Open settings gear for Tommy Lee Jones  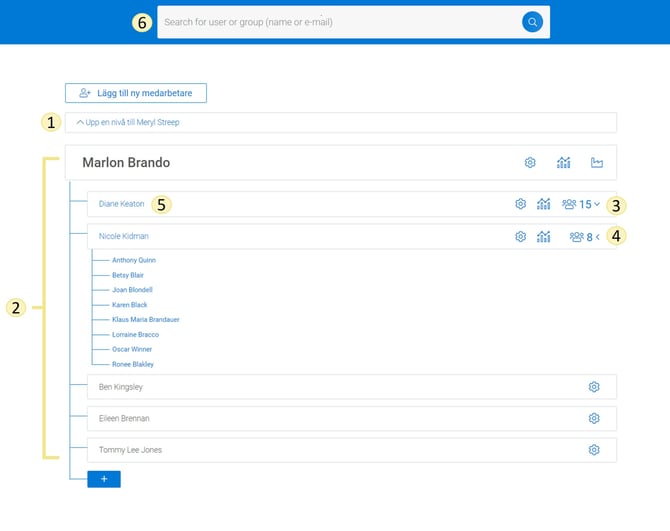(594, 450)
